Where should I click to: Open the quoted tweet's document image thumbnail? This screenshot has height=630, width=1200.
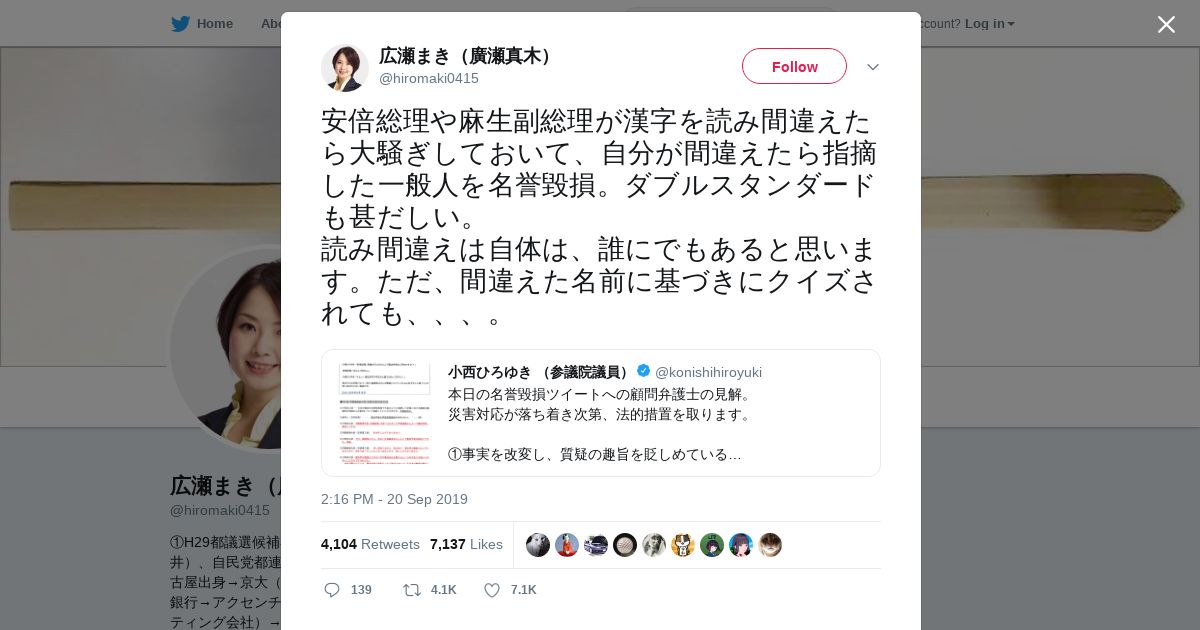click(x=384, y=413)
